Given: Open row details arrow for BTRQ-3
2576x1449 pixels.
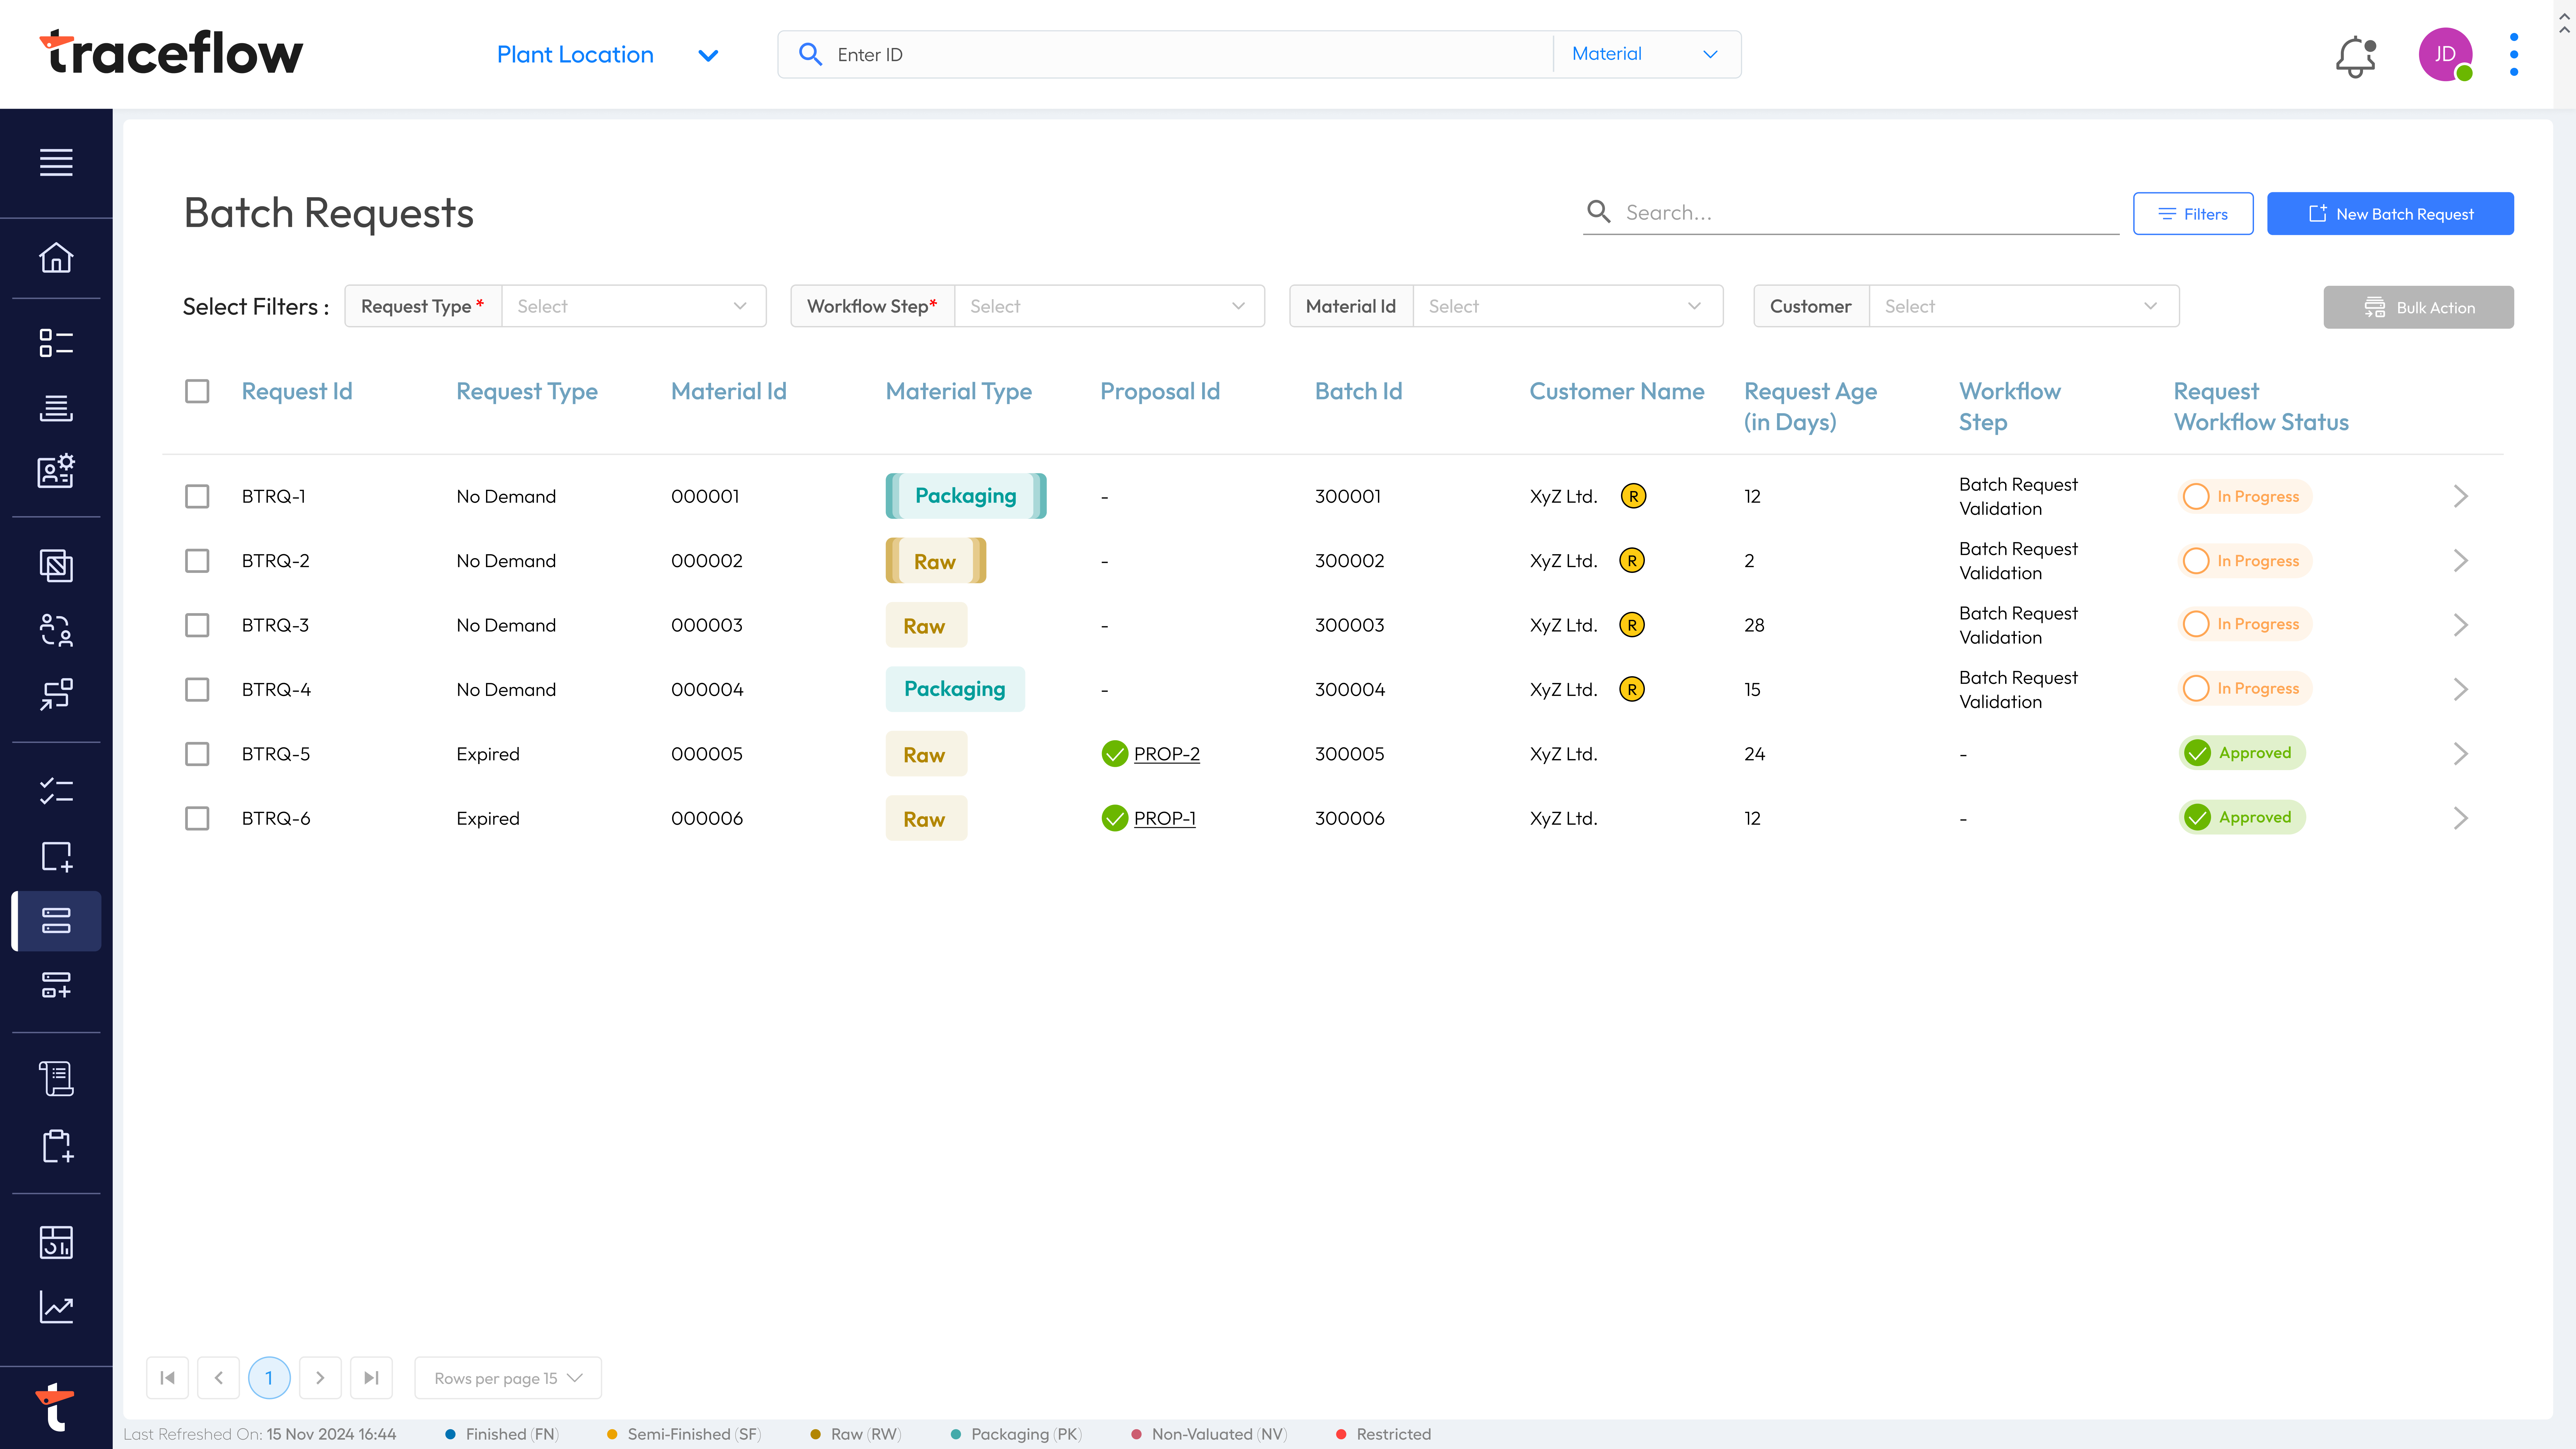Looking at the screenshot, I should [x=2461, y=625].
